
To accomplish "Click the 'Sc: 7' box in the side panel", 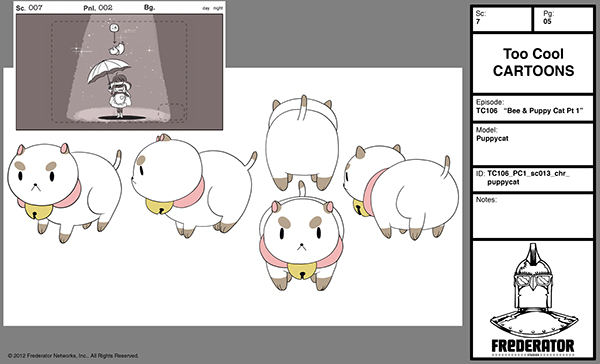I will (x=502, y=18).
